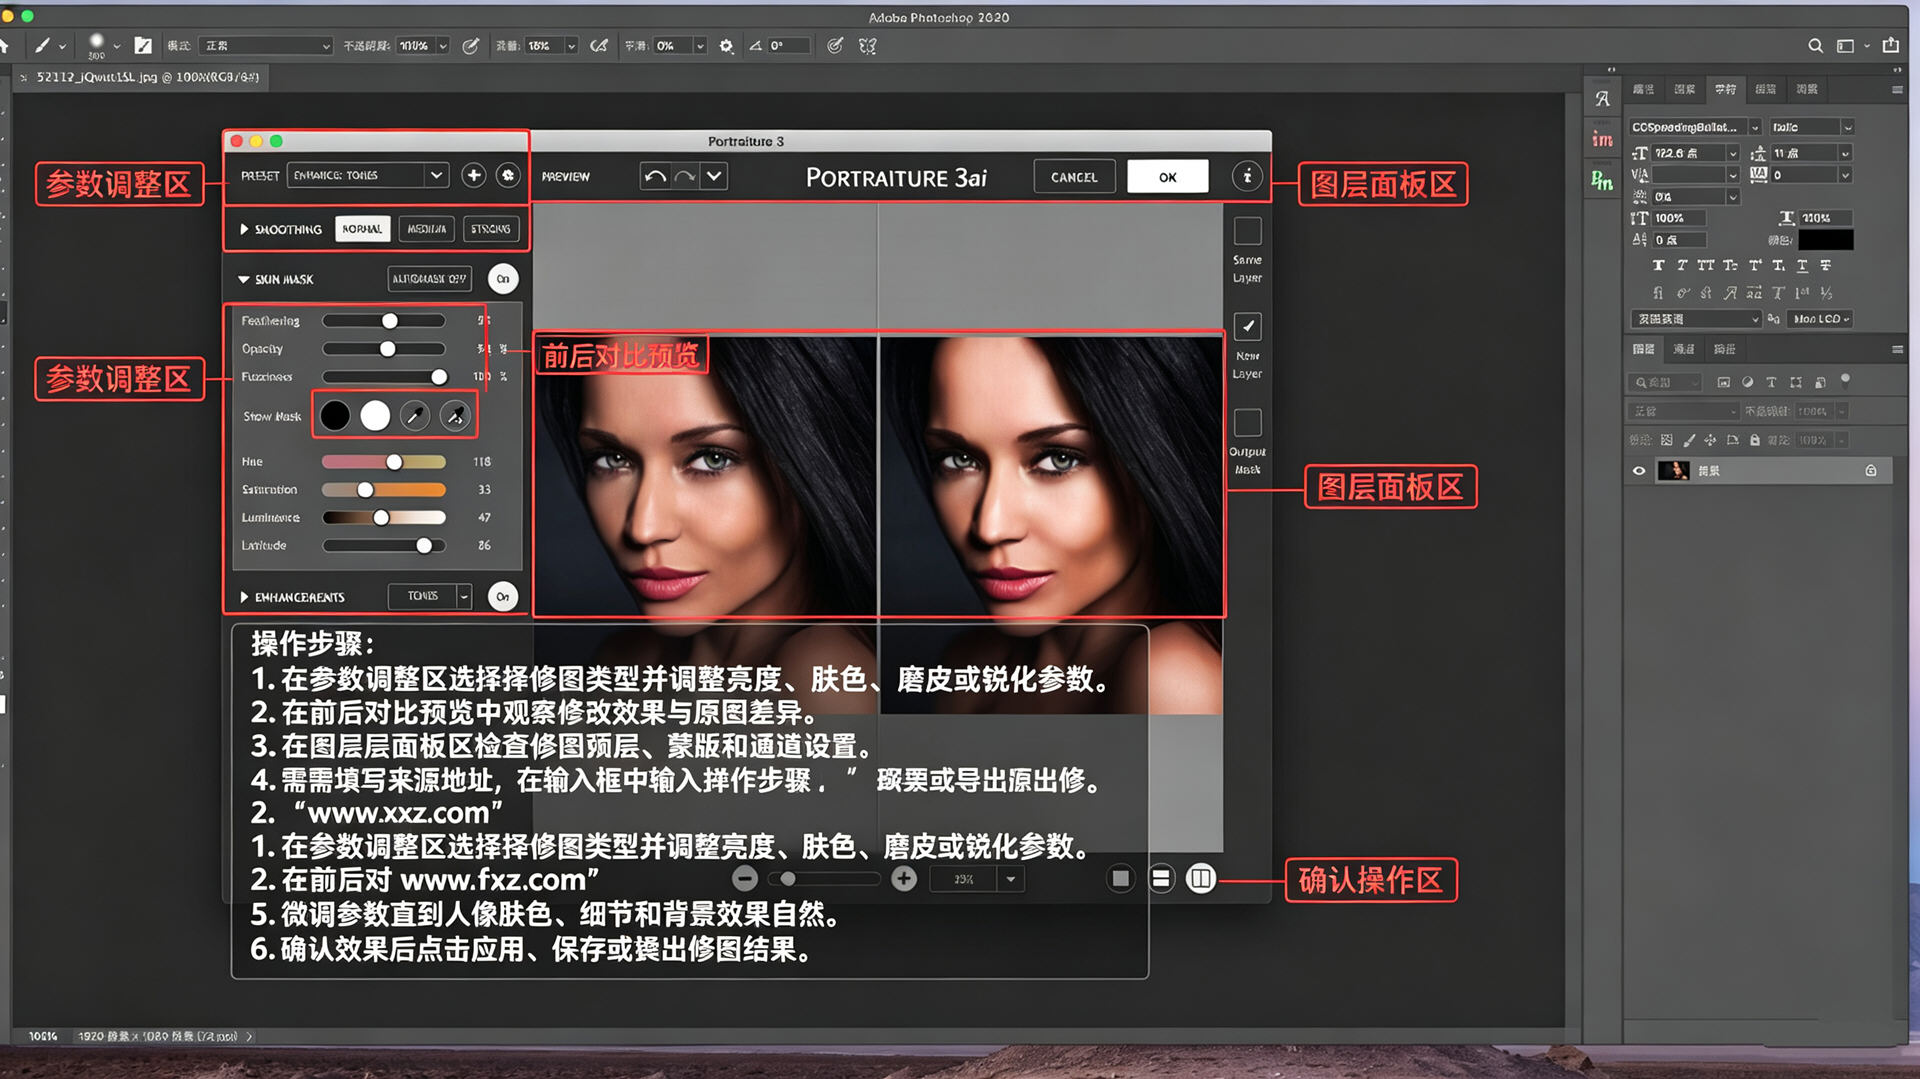Zoom out the preview with minus button
The image size is (1920, 1079).
[745, 879]
